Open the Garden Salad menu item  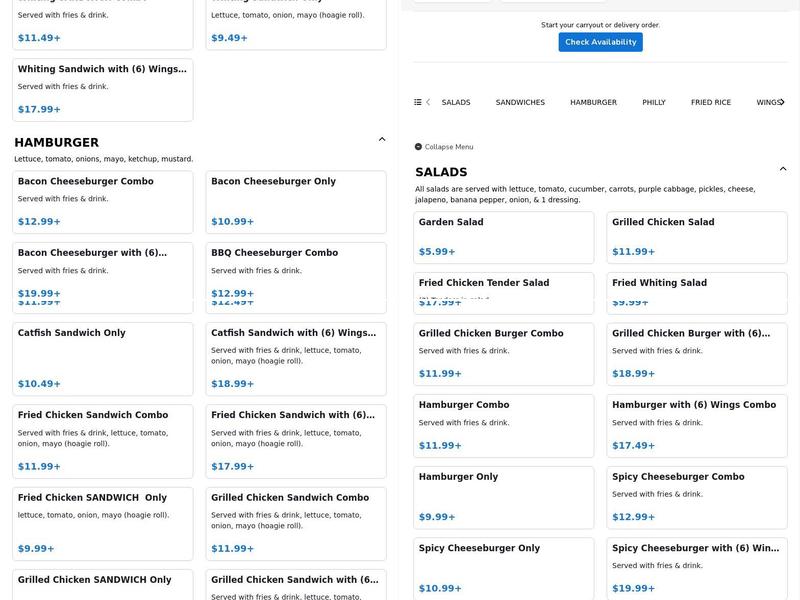[x=503, y=236]
